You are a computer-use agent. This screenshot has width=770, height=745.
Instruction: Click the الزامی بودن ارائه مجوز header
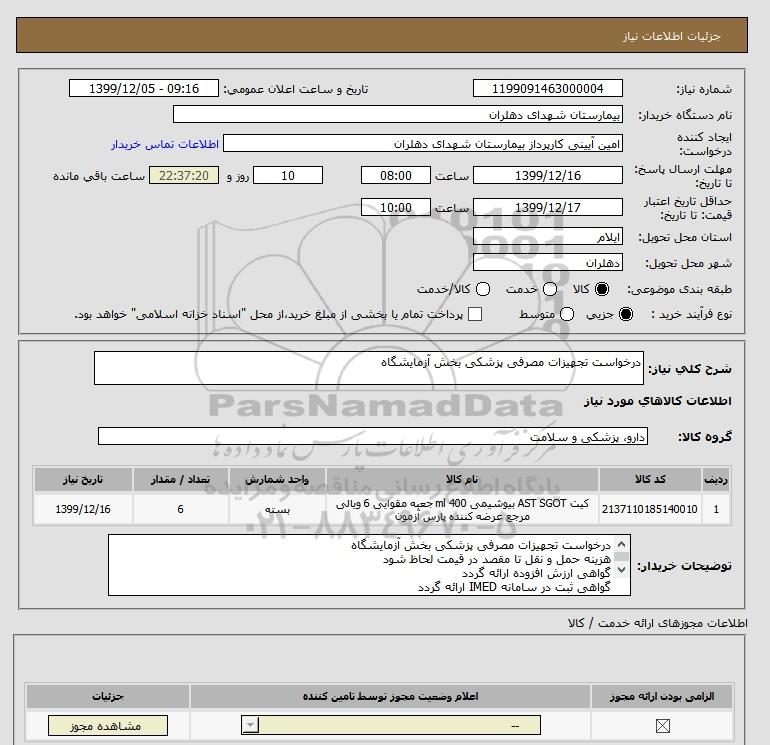662,696
